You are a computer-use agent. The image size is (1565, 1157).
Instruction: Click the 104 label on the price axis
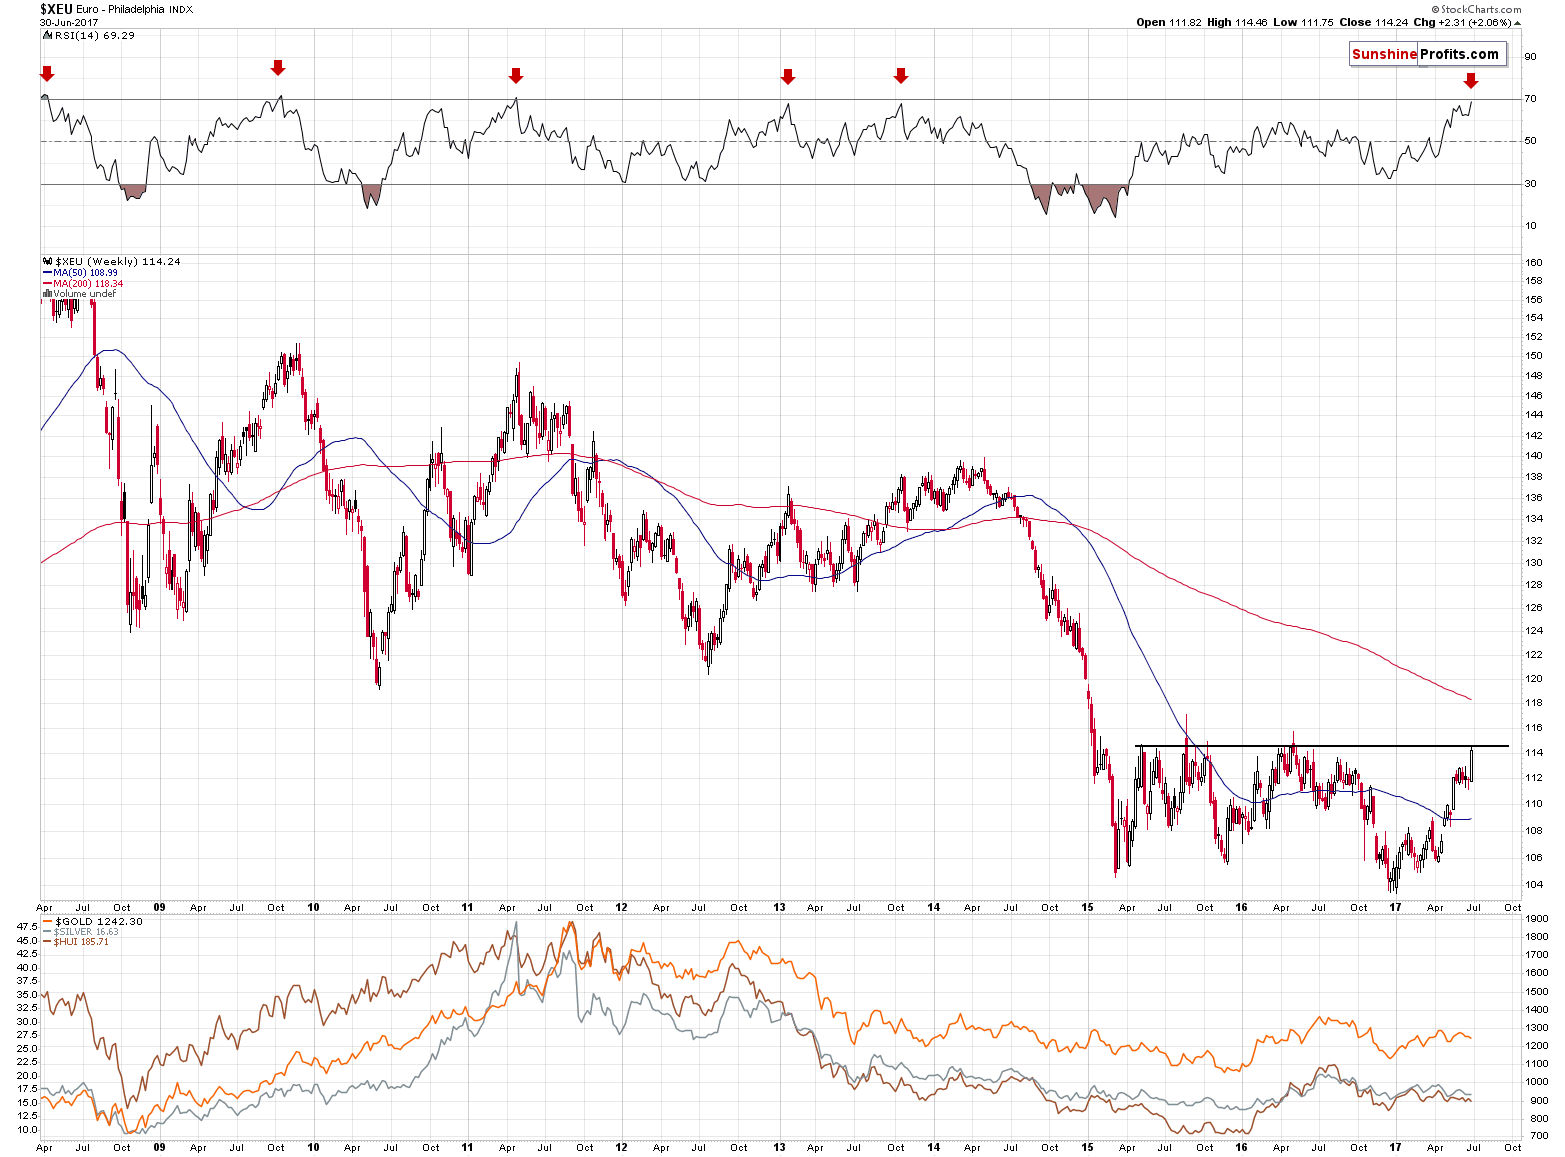1533,885
